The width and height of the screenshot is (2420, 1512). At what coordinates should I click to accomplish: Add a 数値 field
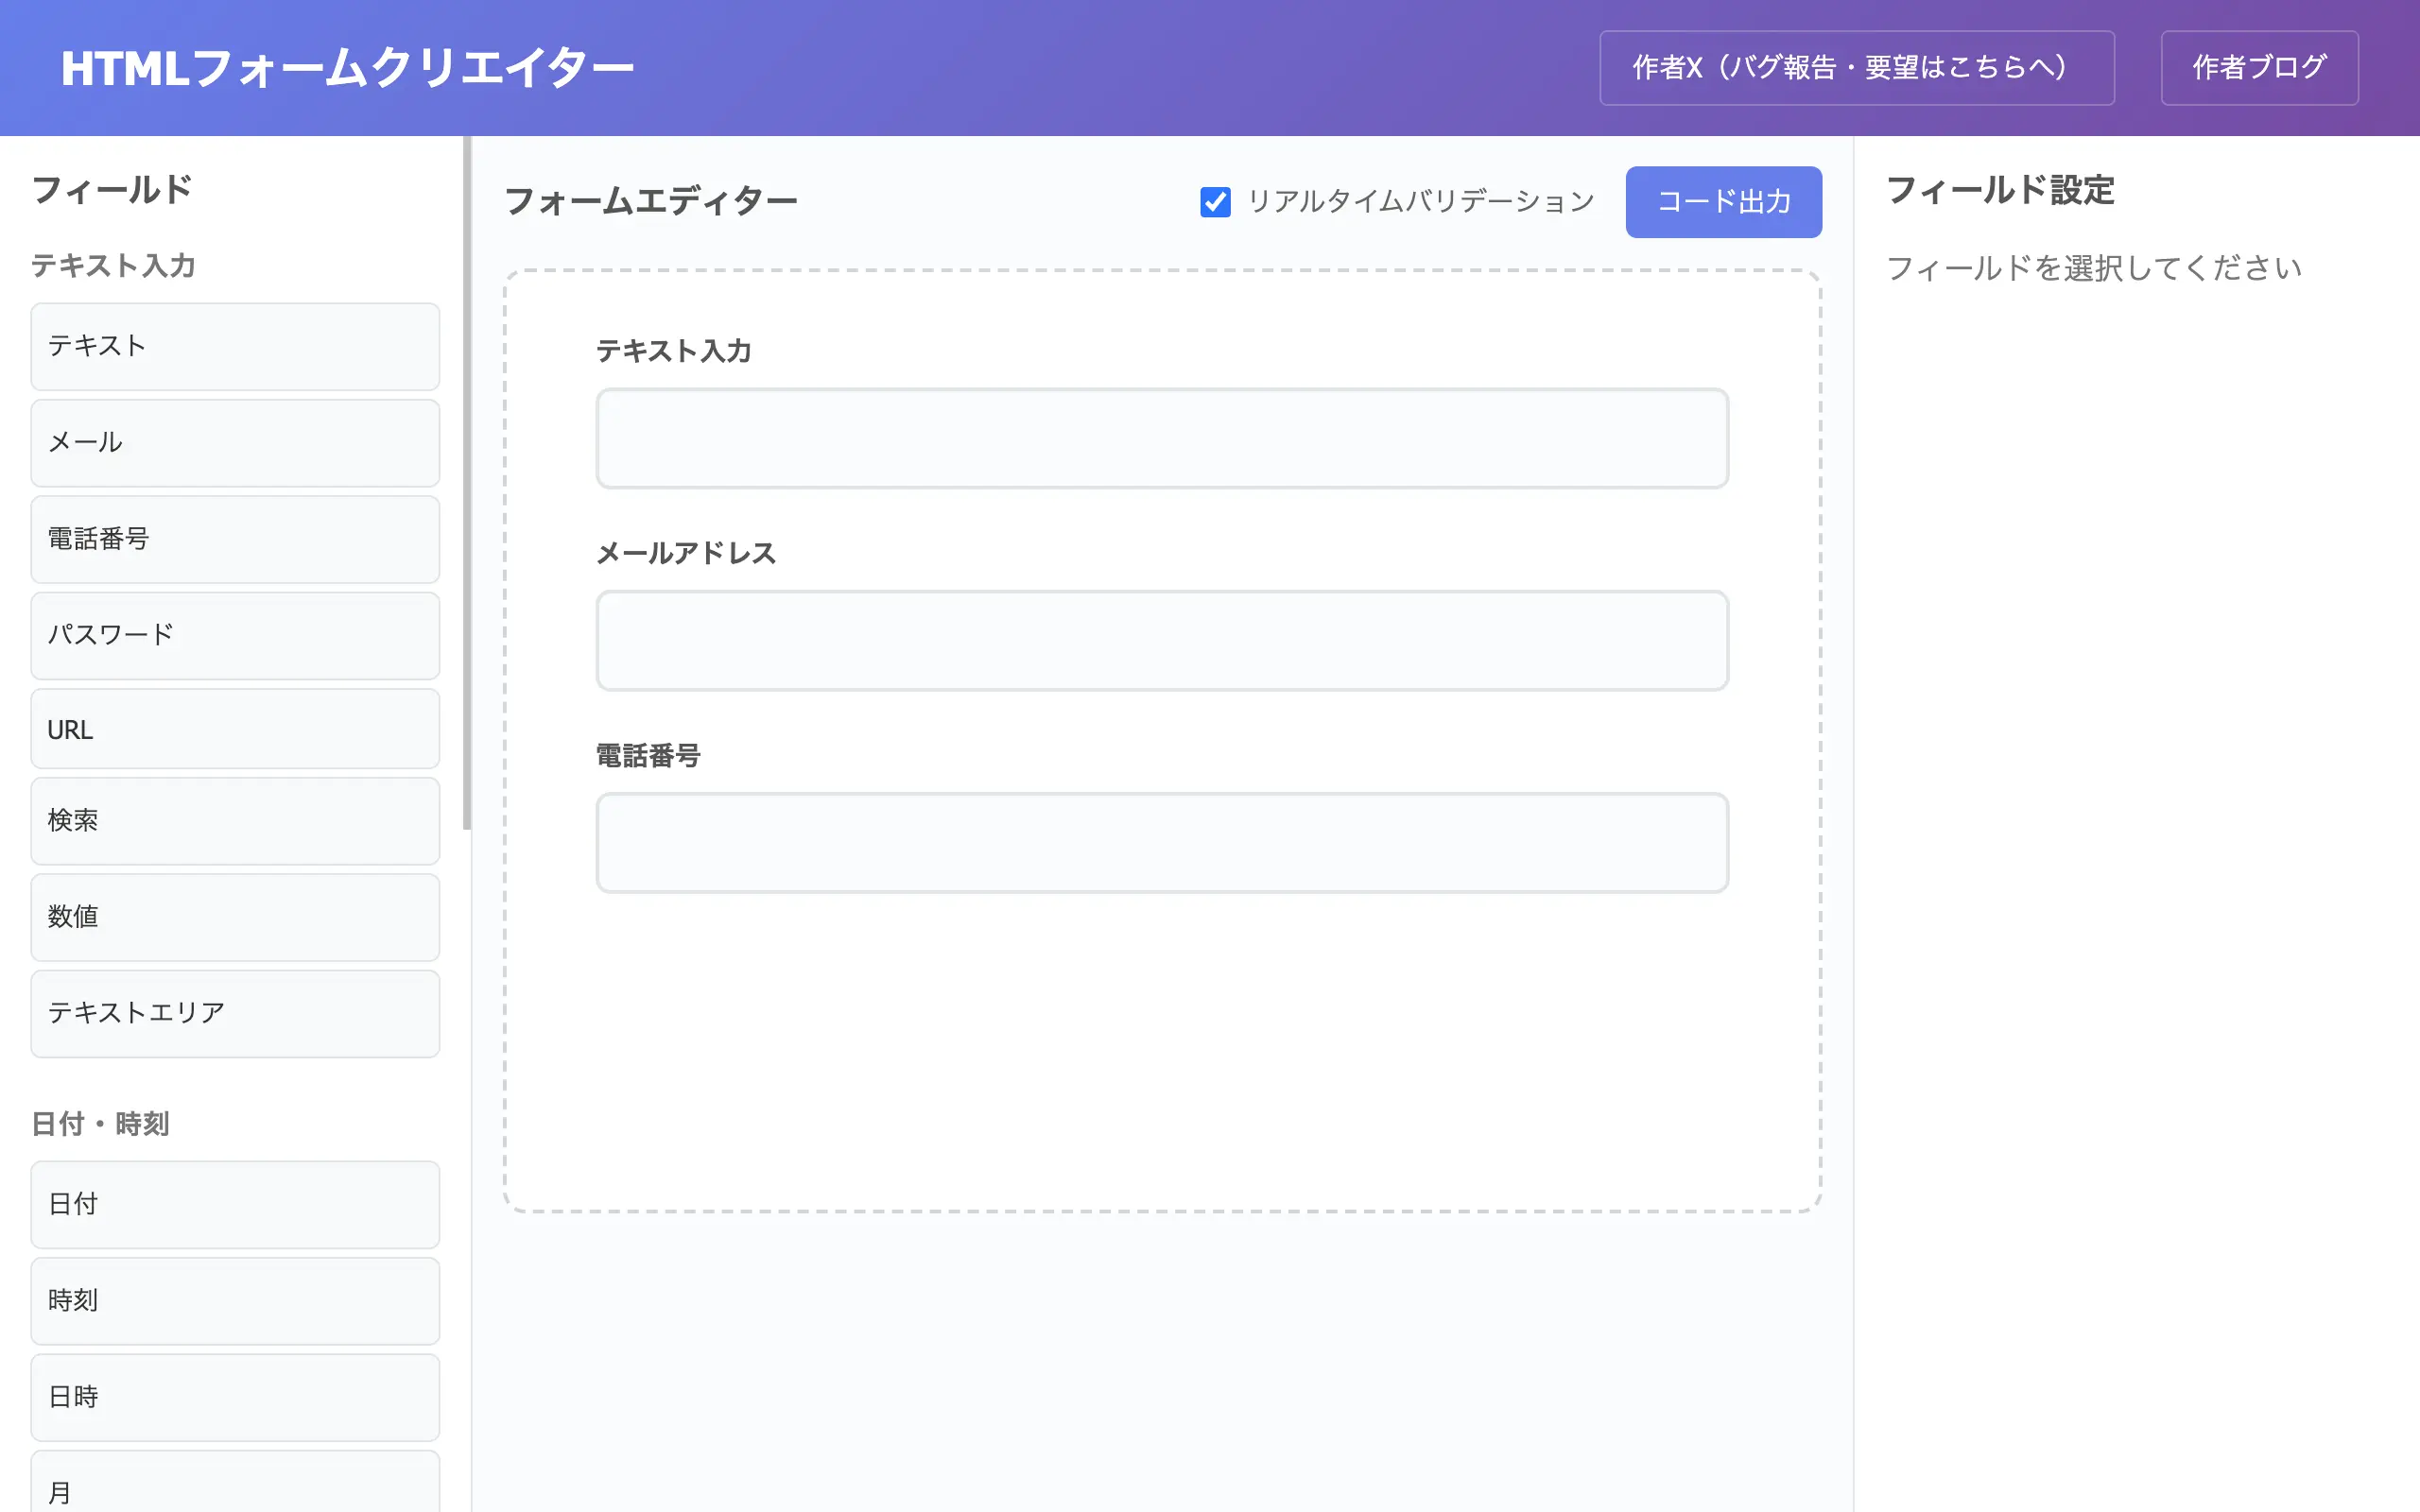[235, 917]
